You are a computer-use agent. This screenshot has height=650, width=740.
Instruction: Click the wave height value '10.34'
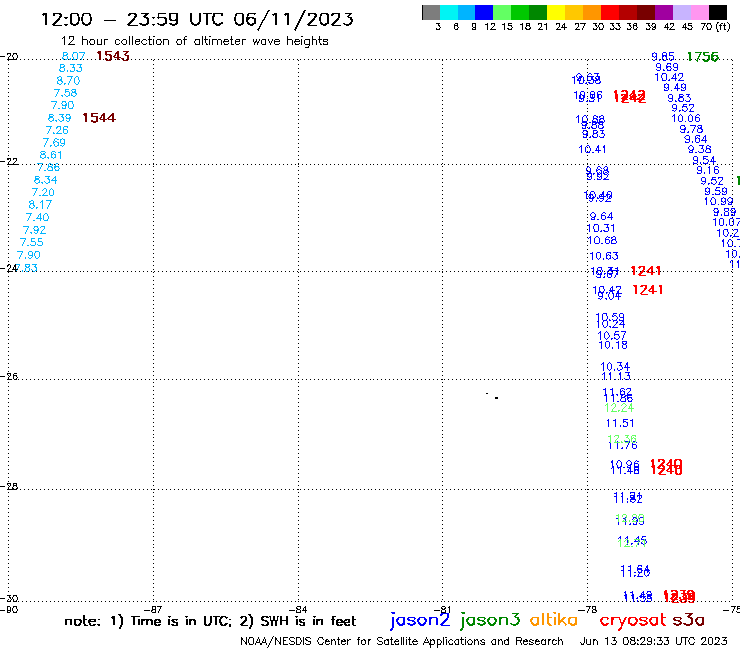point(615,366)
